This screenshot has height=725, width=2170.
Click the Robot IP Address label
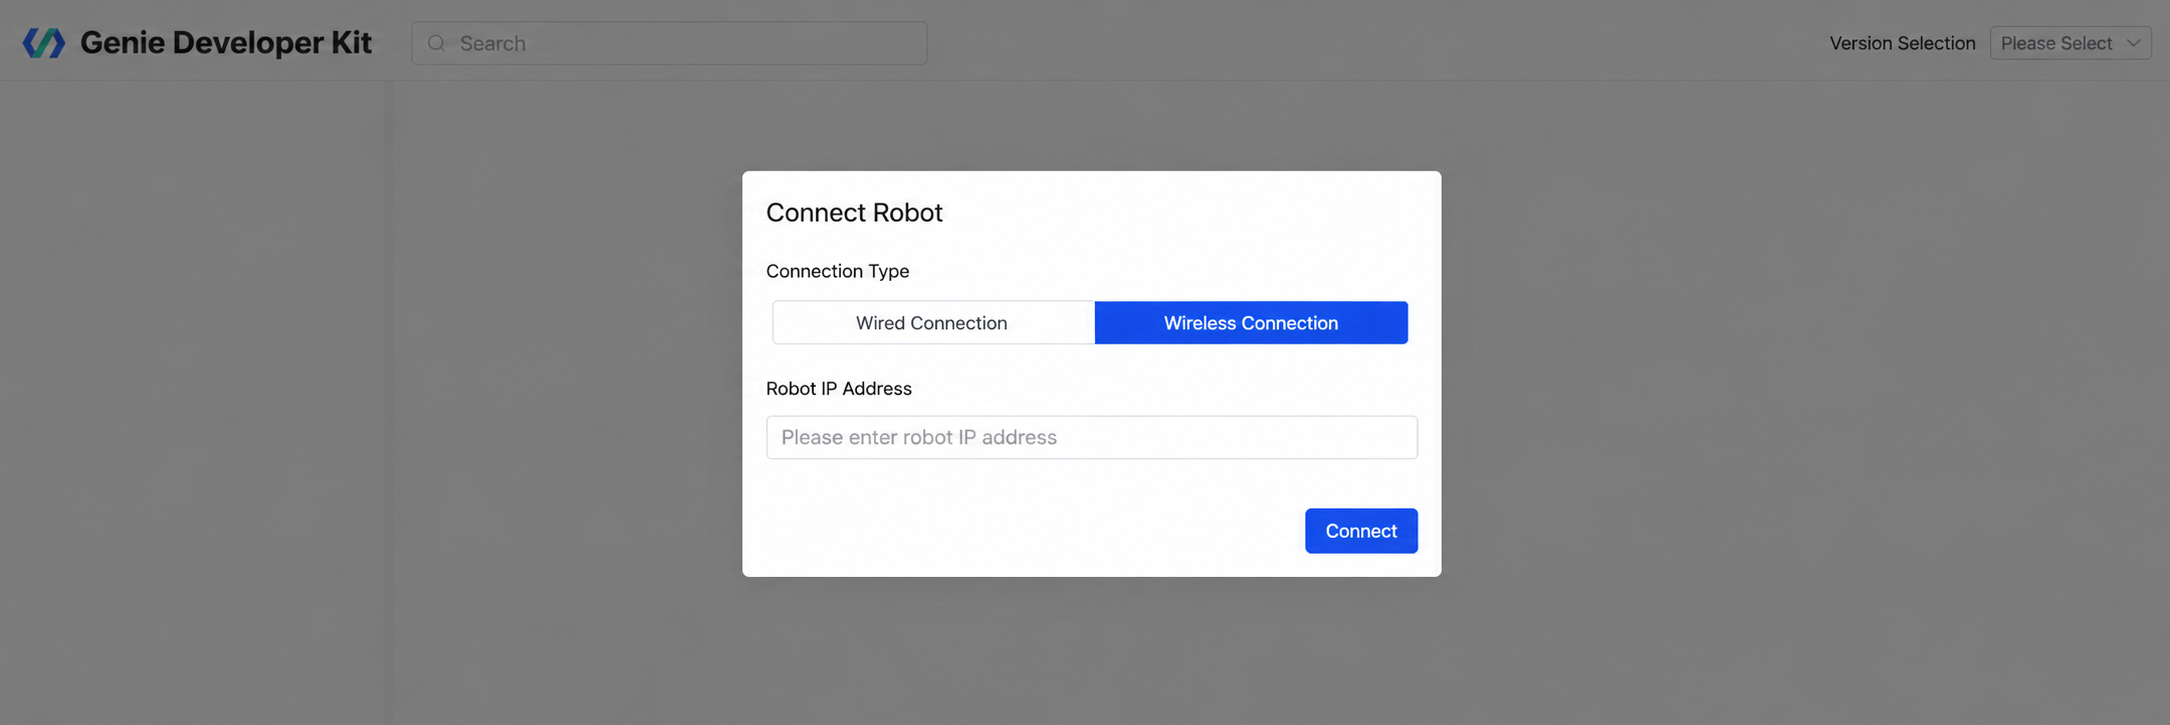(x=838, y=388)
